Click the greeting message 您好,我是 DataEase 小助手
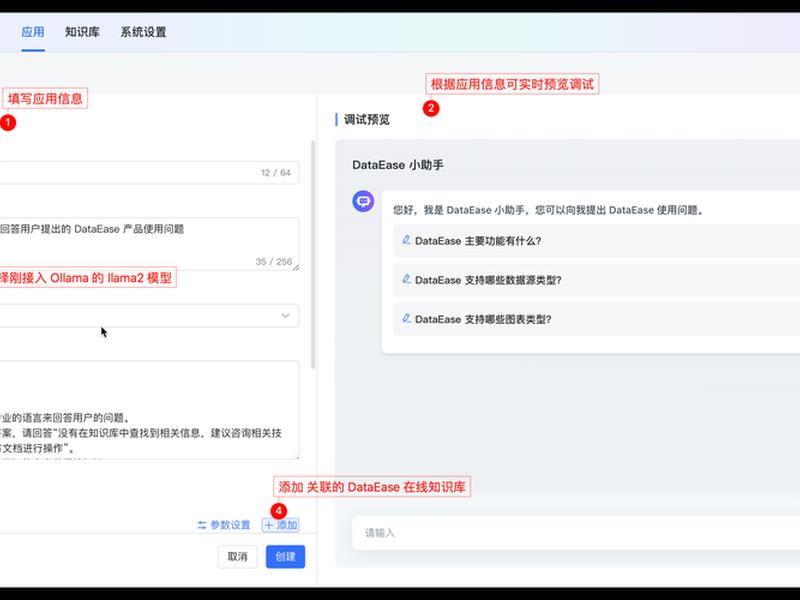800x600 pixels. 549,210
